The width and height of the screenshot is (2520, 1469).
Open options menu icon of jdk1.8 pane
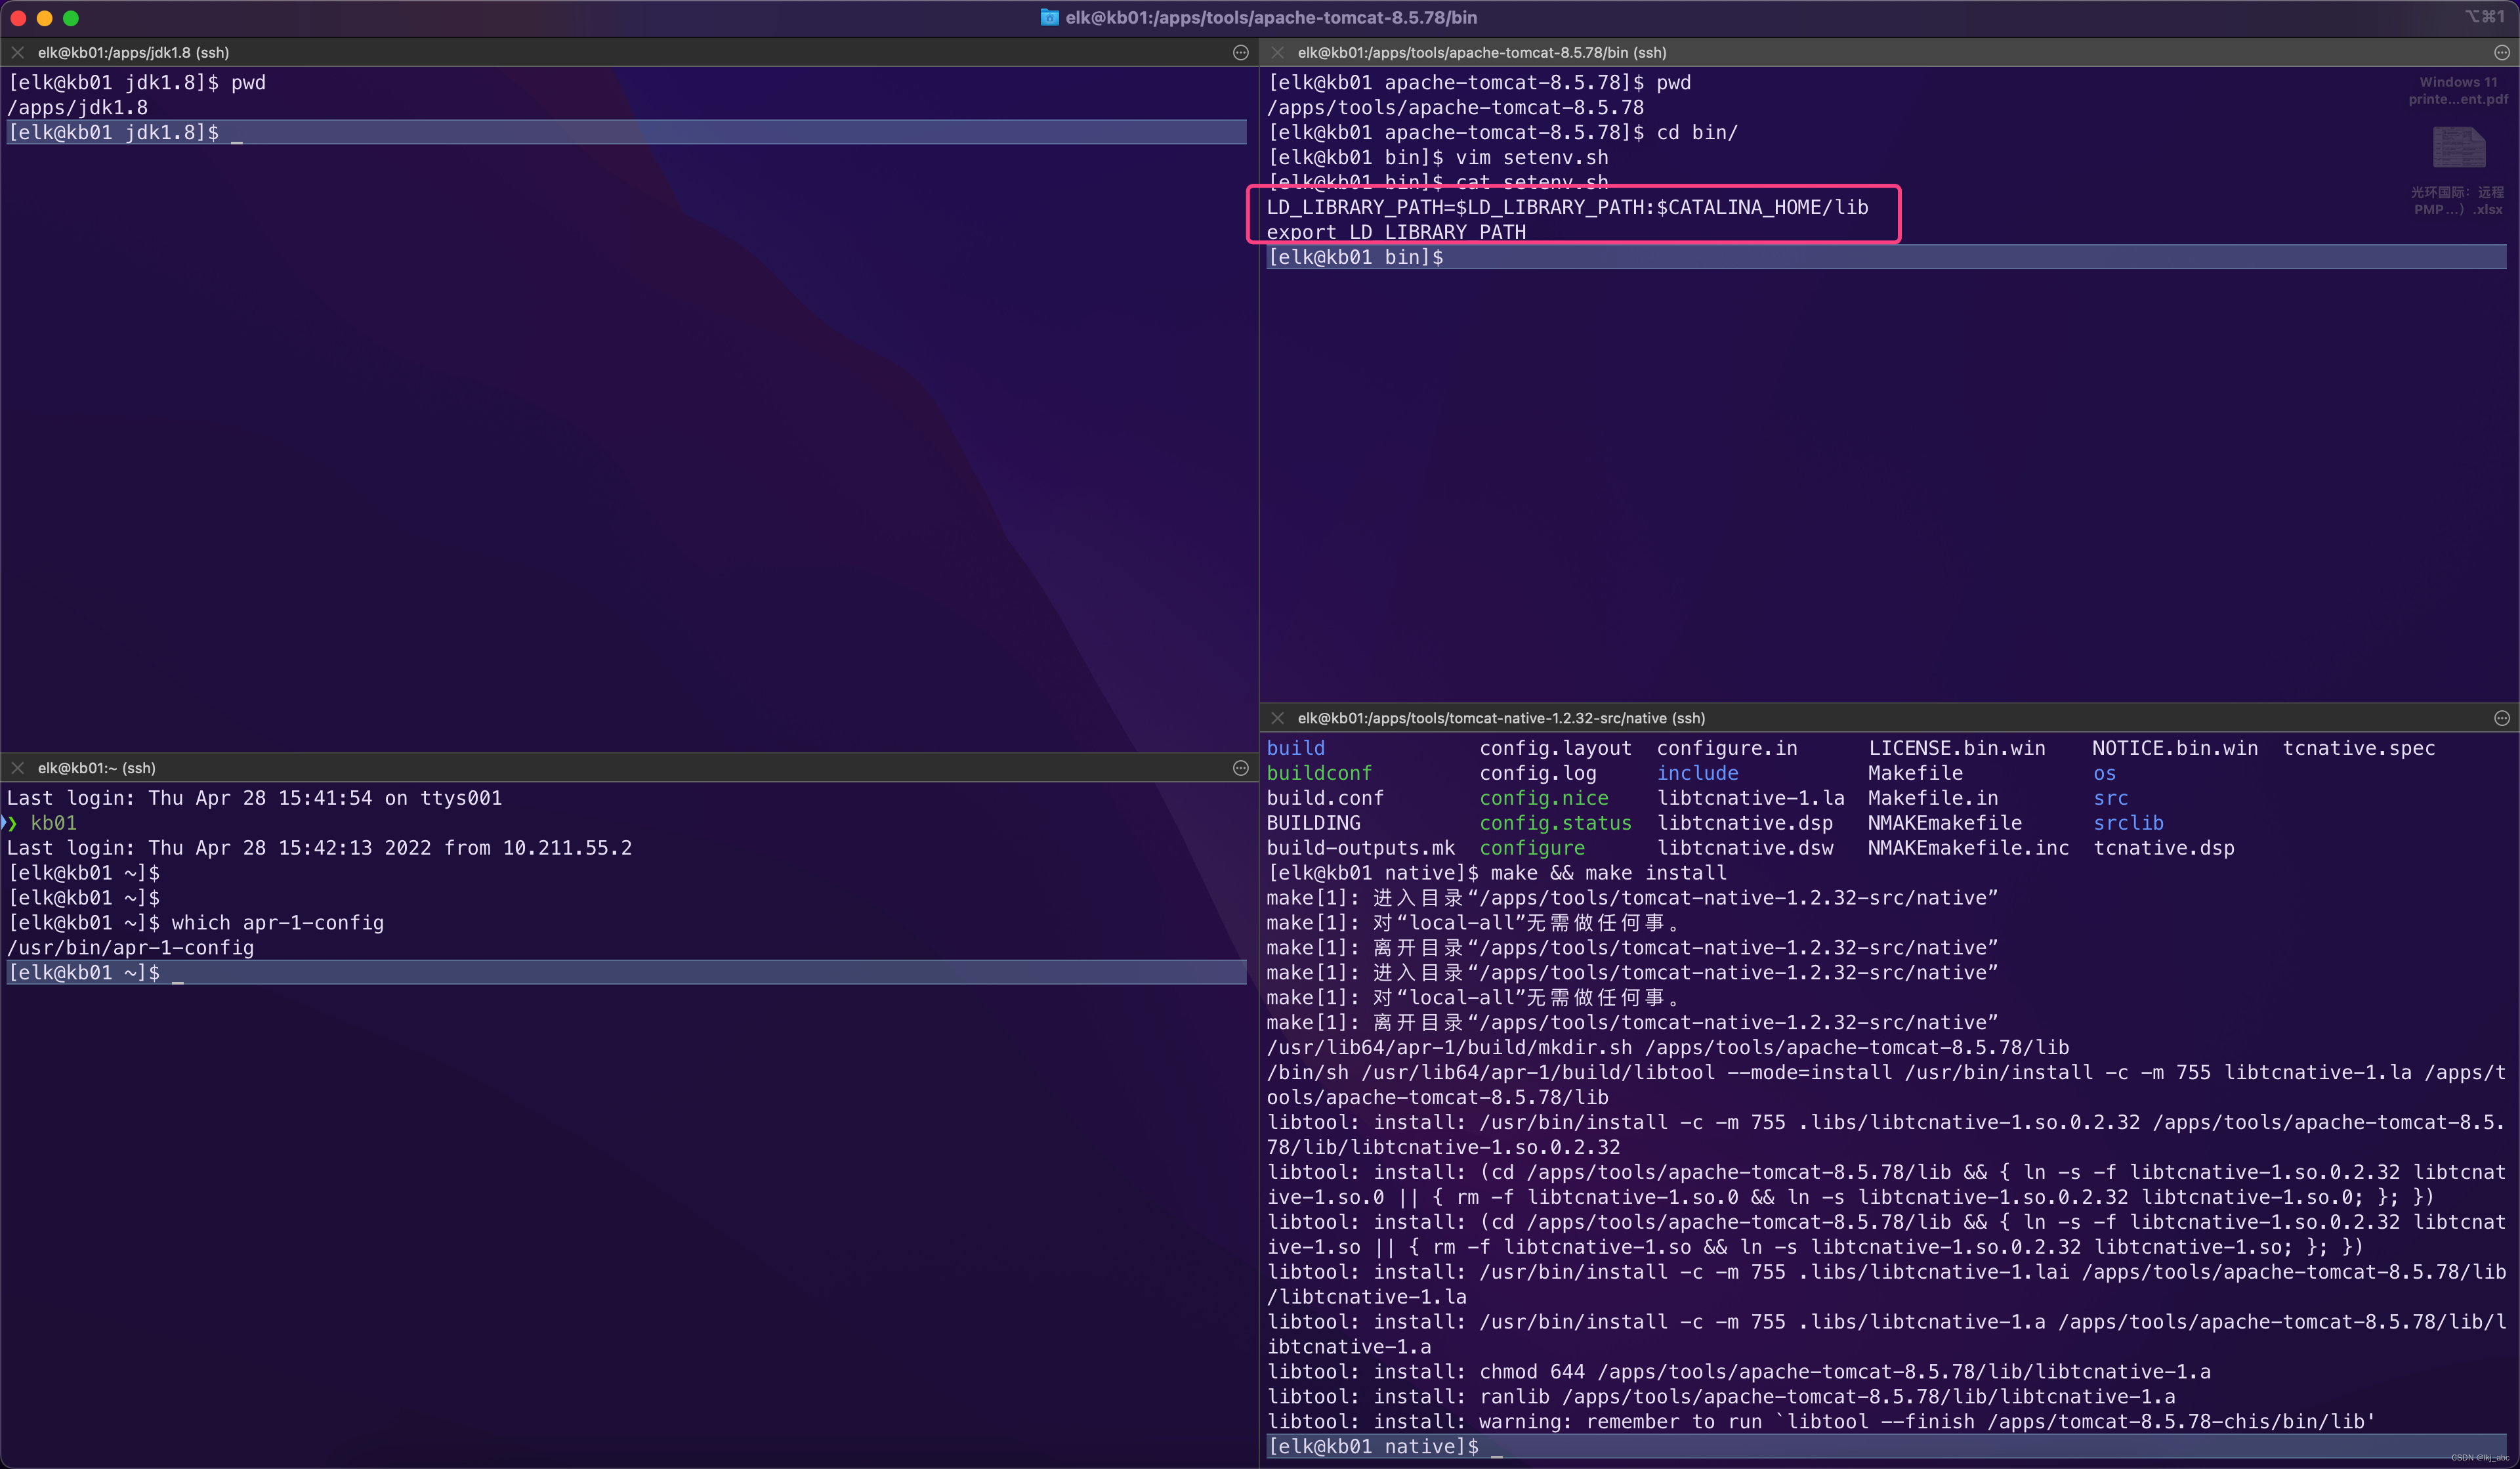coord(1240,53)
